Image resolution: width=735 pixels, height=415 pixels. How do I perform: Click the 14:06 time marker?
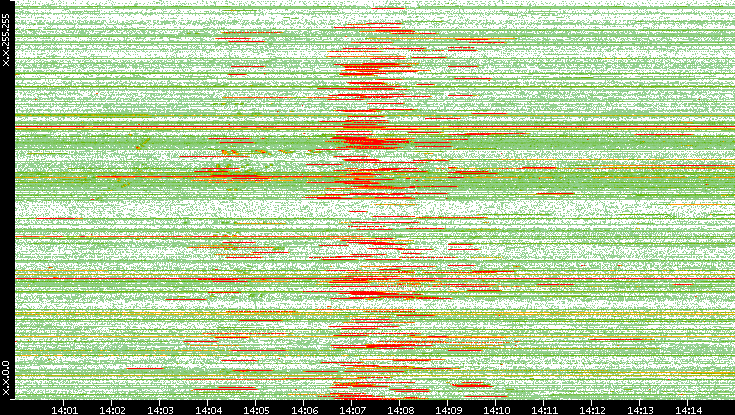304,408
